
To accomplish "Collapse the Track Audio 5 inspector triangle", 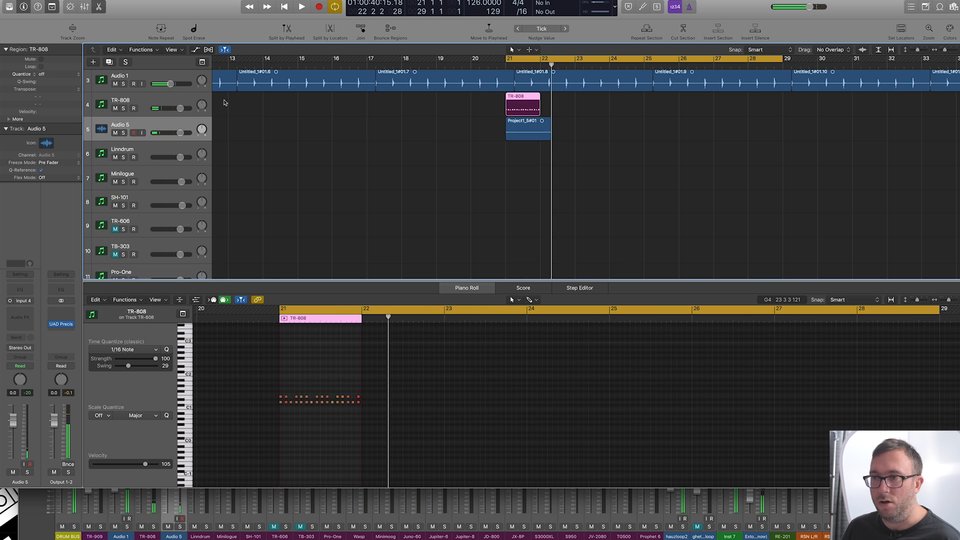I will pyautogui.click(x=6, y=129).
